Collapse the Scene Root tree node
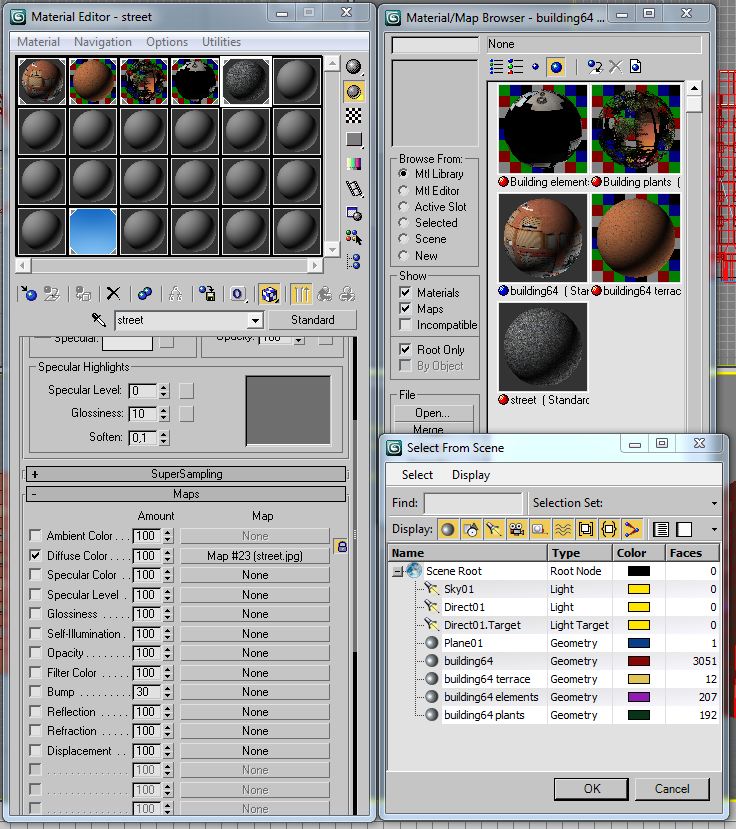 (398, 571)
